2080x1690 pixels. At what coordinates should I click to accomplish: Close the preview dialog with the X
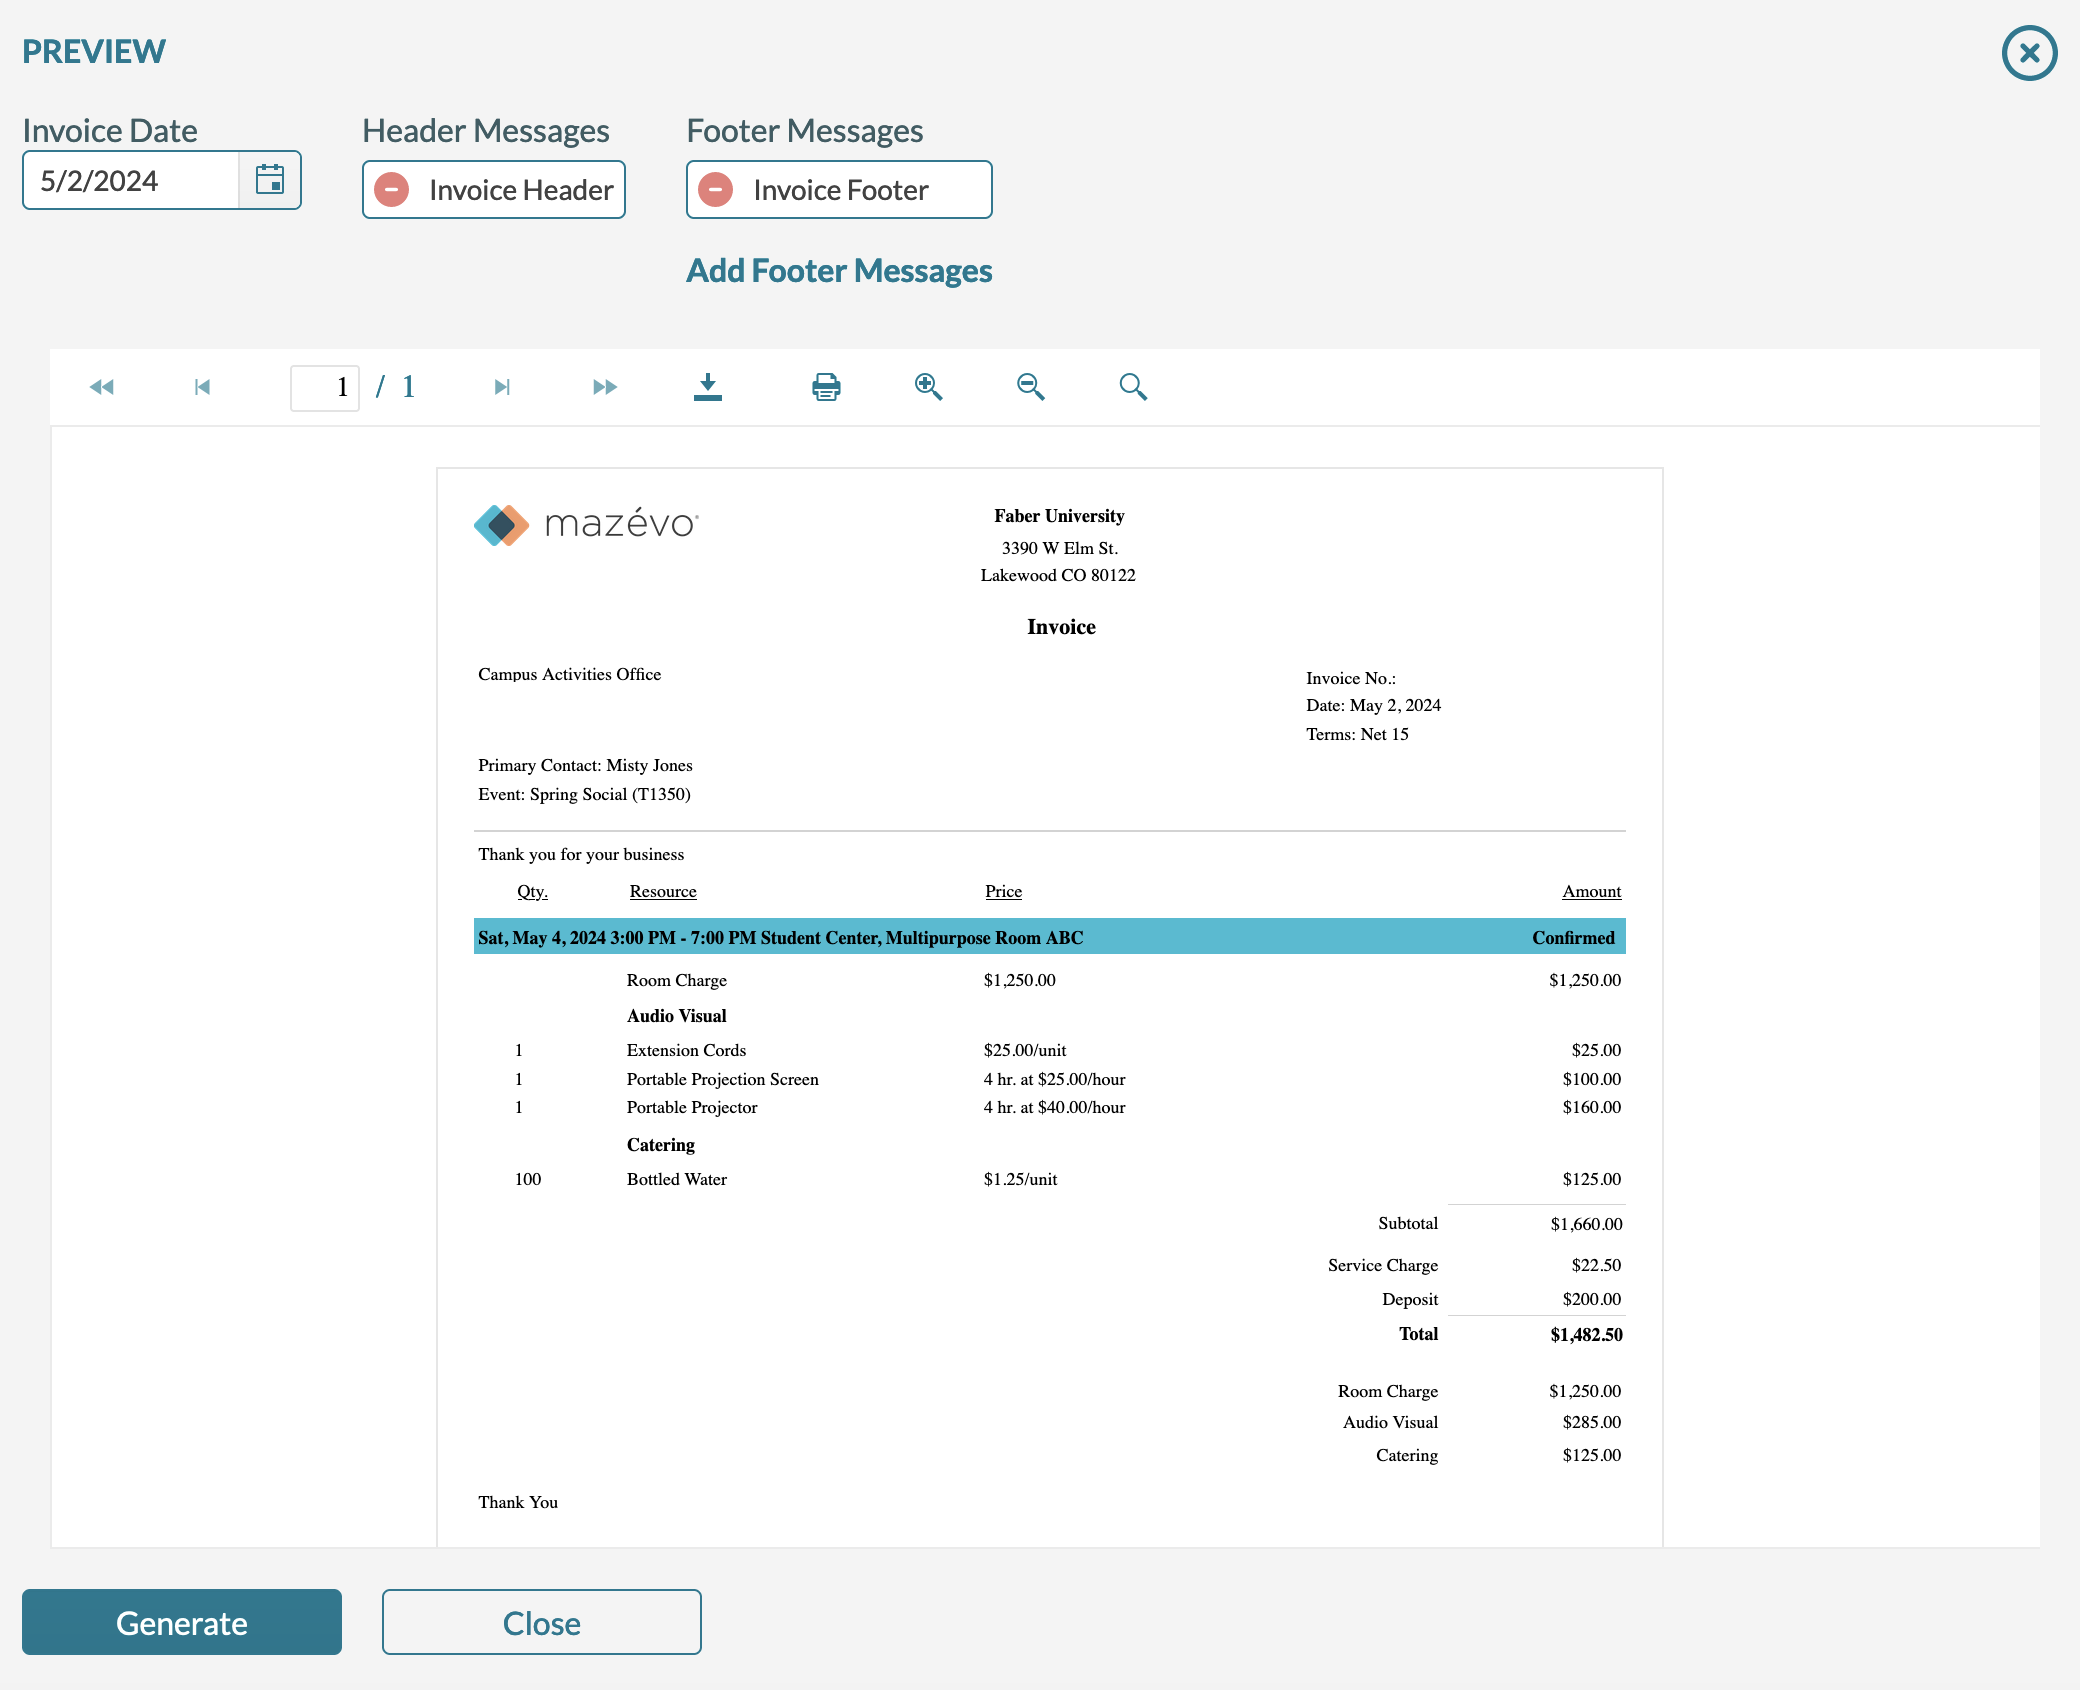click(2029, 52)
